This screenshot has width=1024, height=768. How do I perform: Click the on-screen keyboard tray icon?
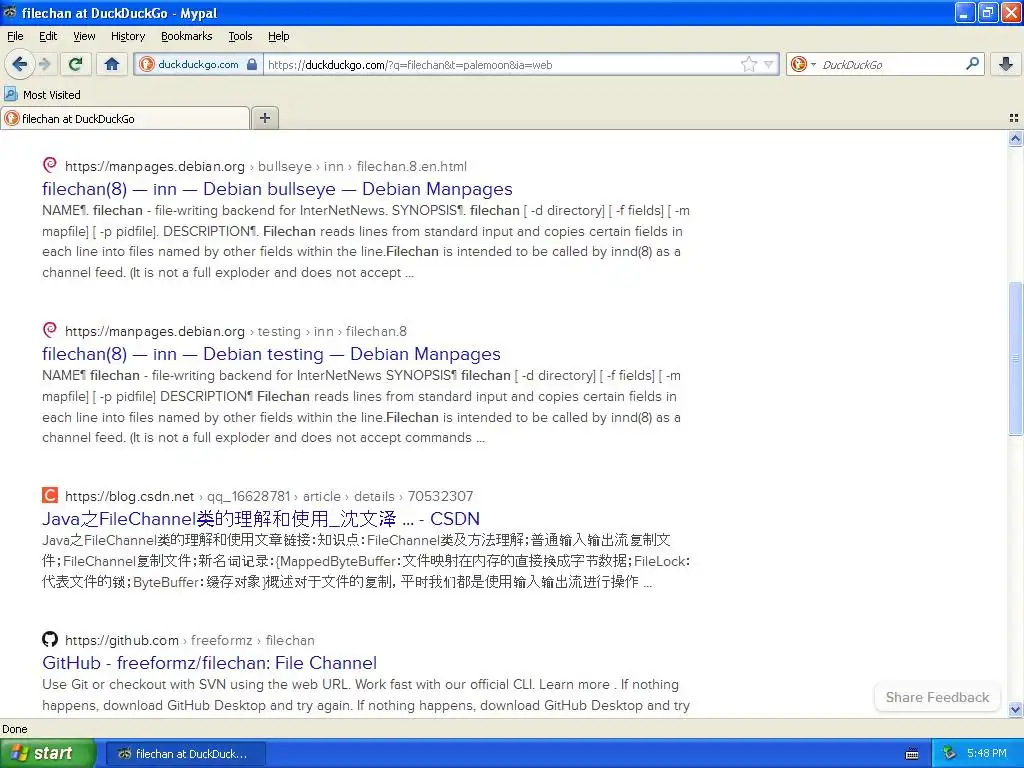[912, 754]
